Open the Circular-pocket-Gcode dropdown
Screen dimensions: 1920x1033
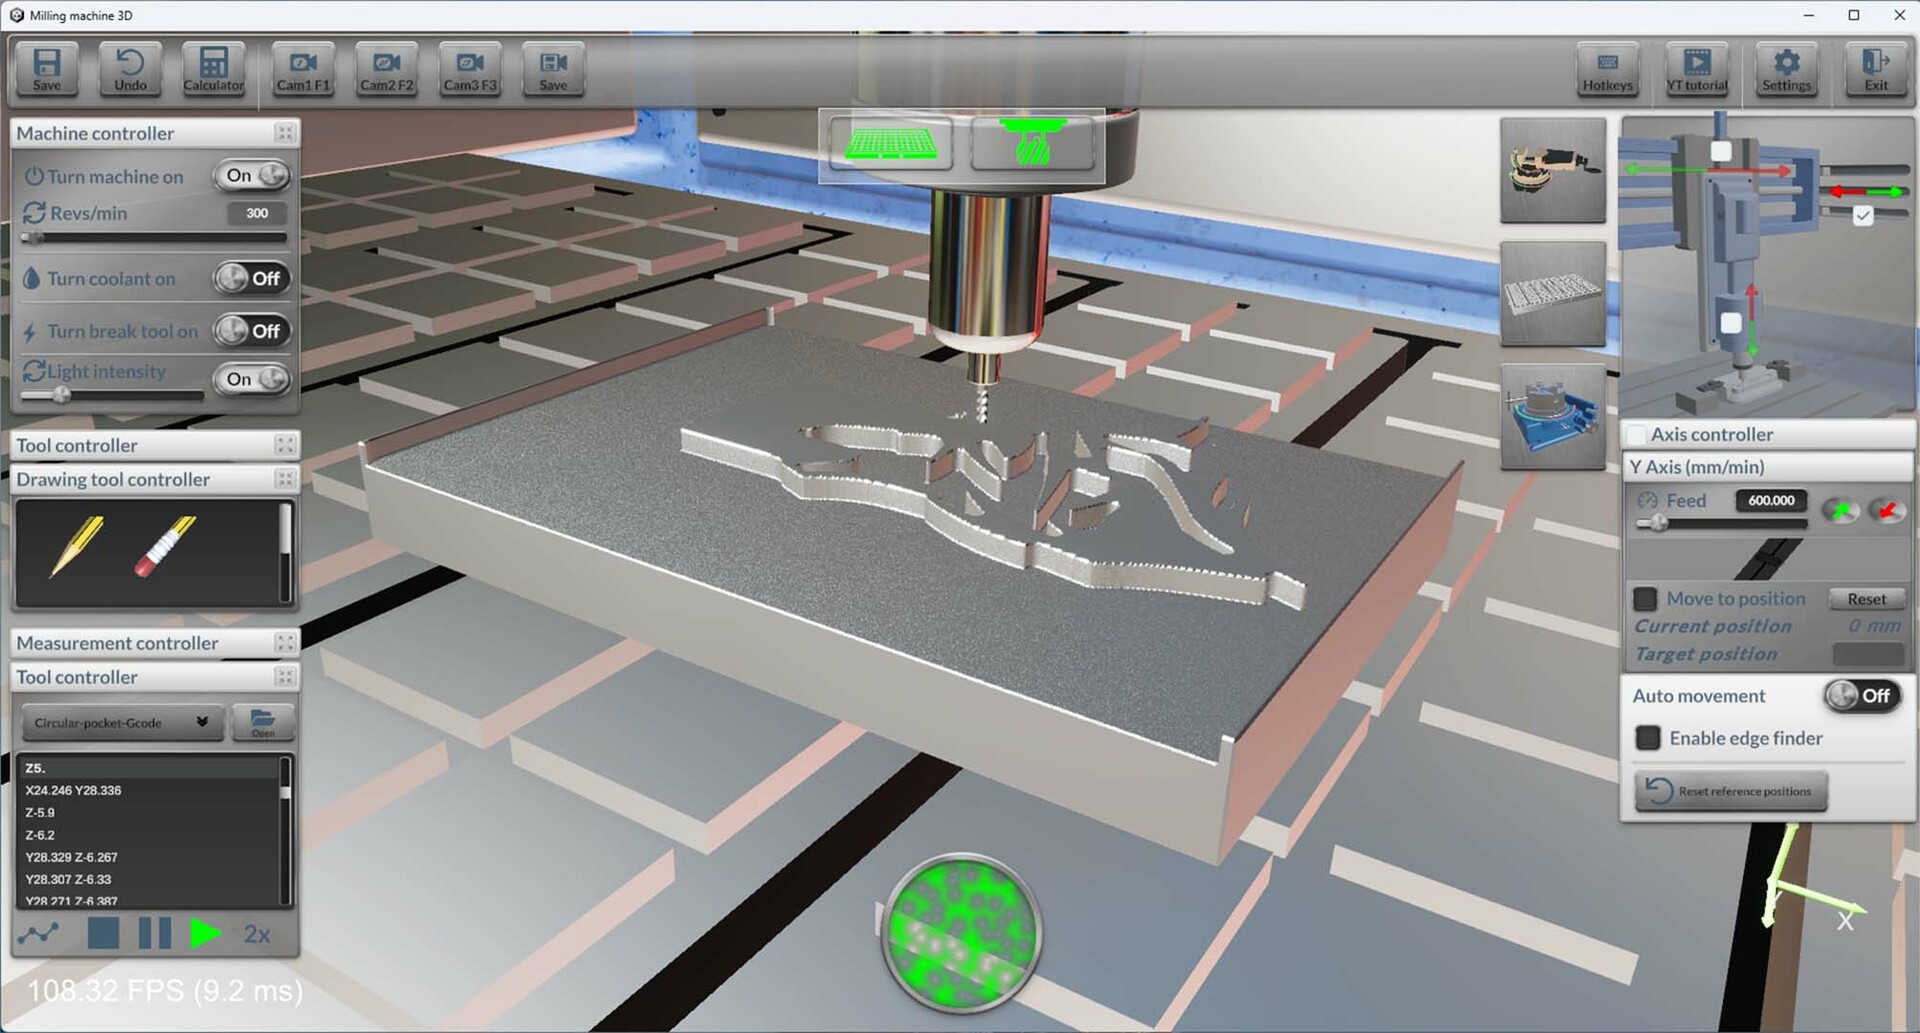coord(121,722)
